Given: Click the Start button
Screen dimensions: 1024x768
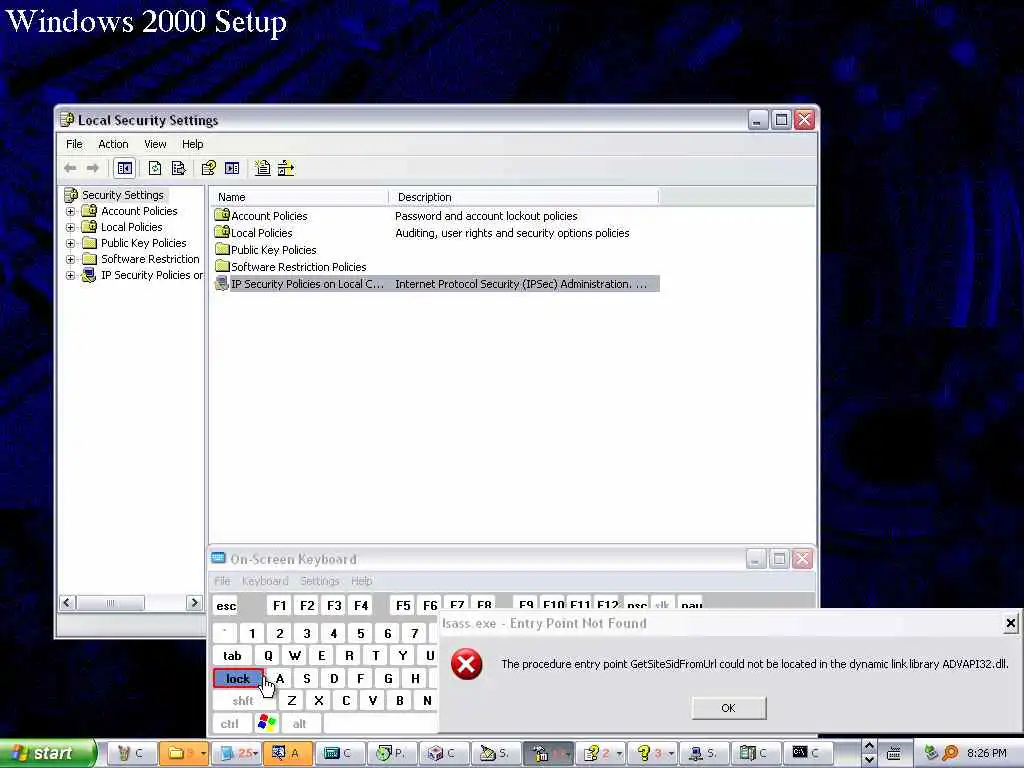Looking at the screenshot, I should 47,753.
